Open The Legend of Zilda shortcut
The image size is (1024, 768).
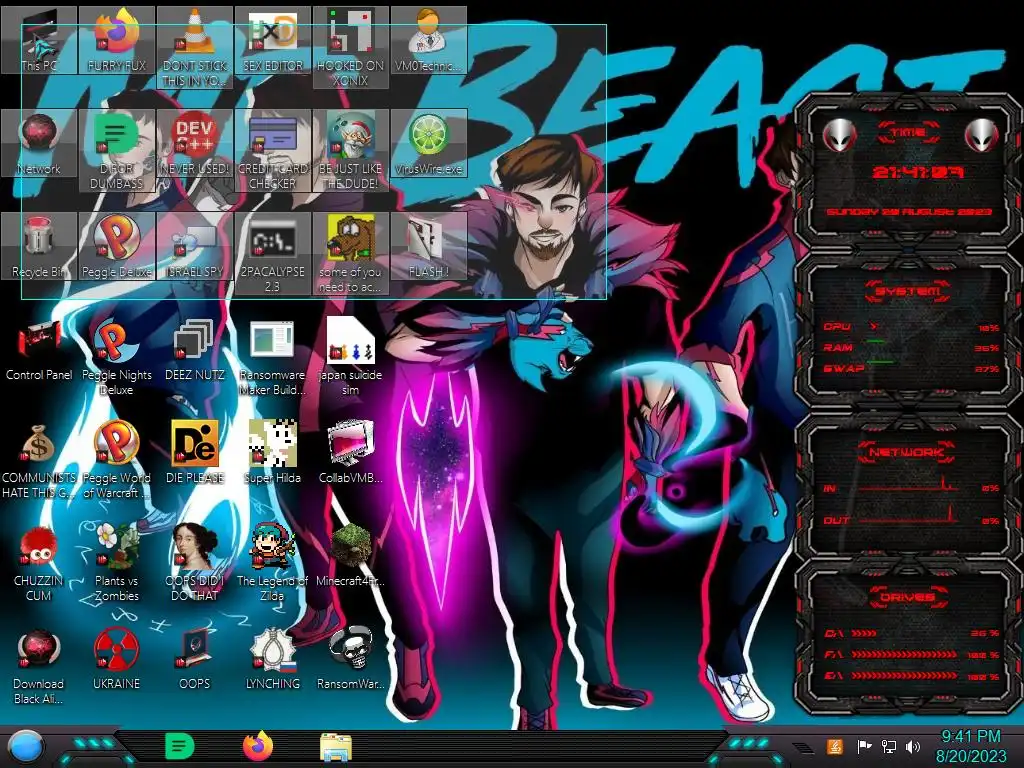pyautogui.click(x=273, y=562)
